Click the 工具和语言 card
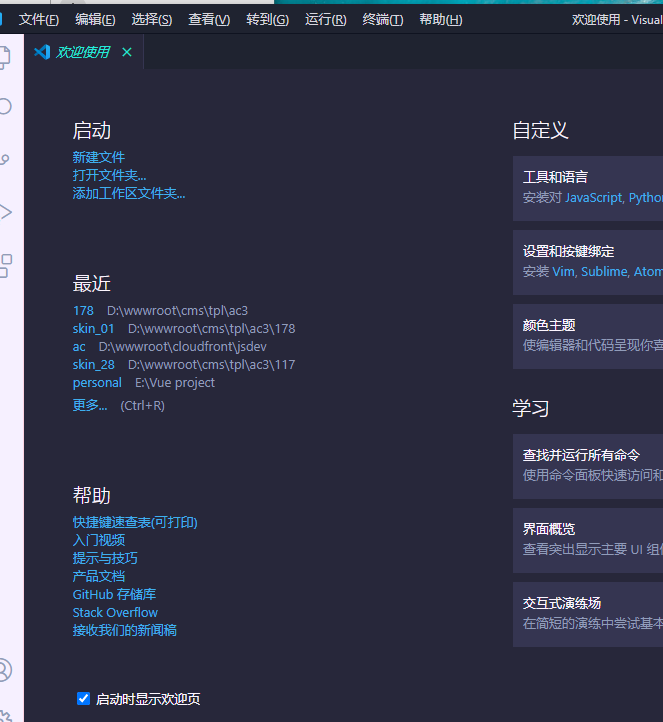Viewport: 663px width, 722px height. point(588,188)
